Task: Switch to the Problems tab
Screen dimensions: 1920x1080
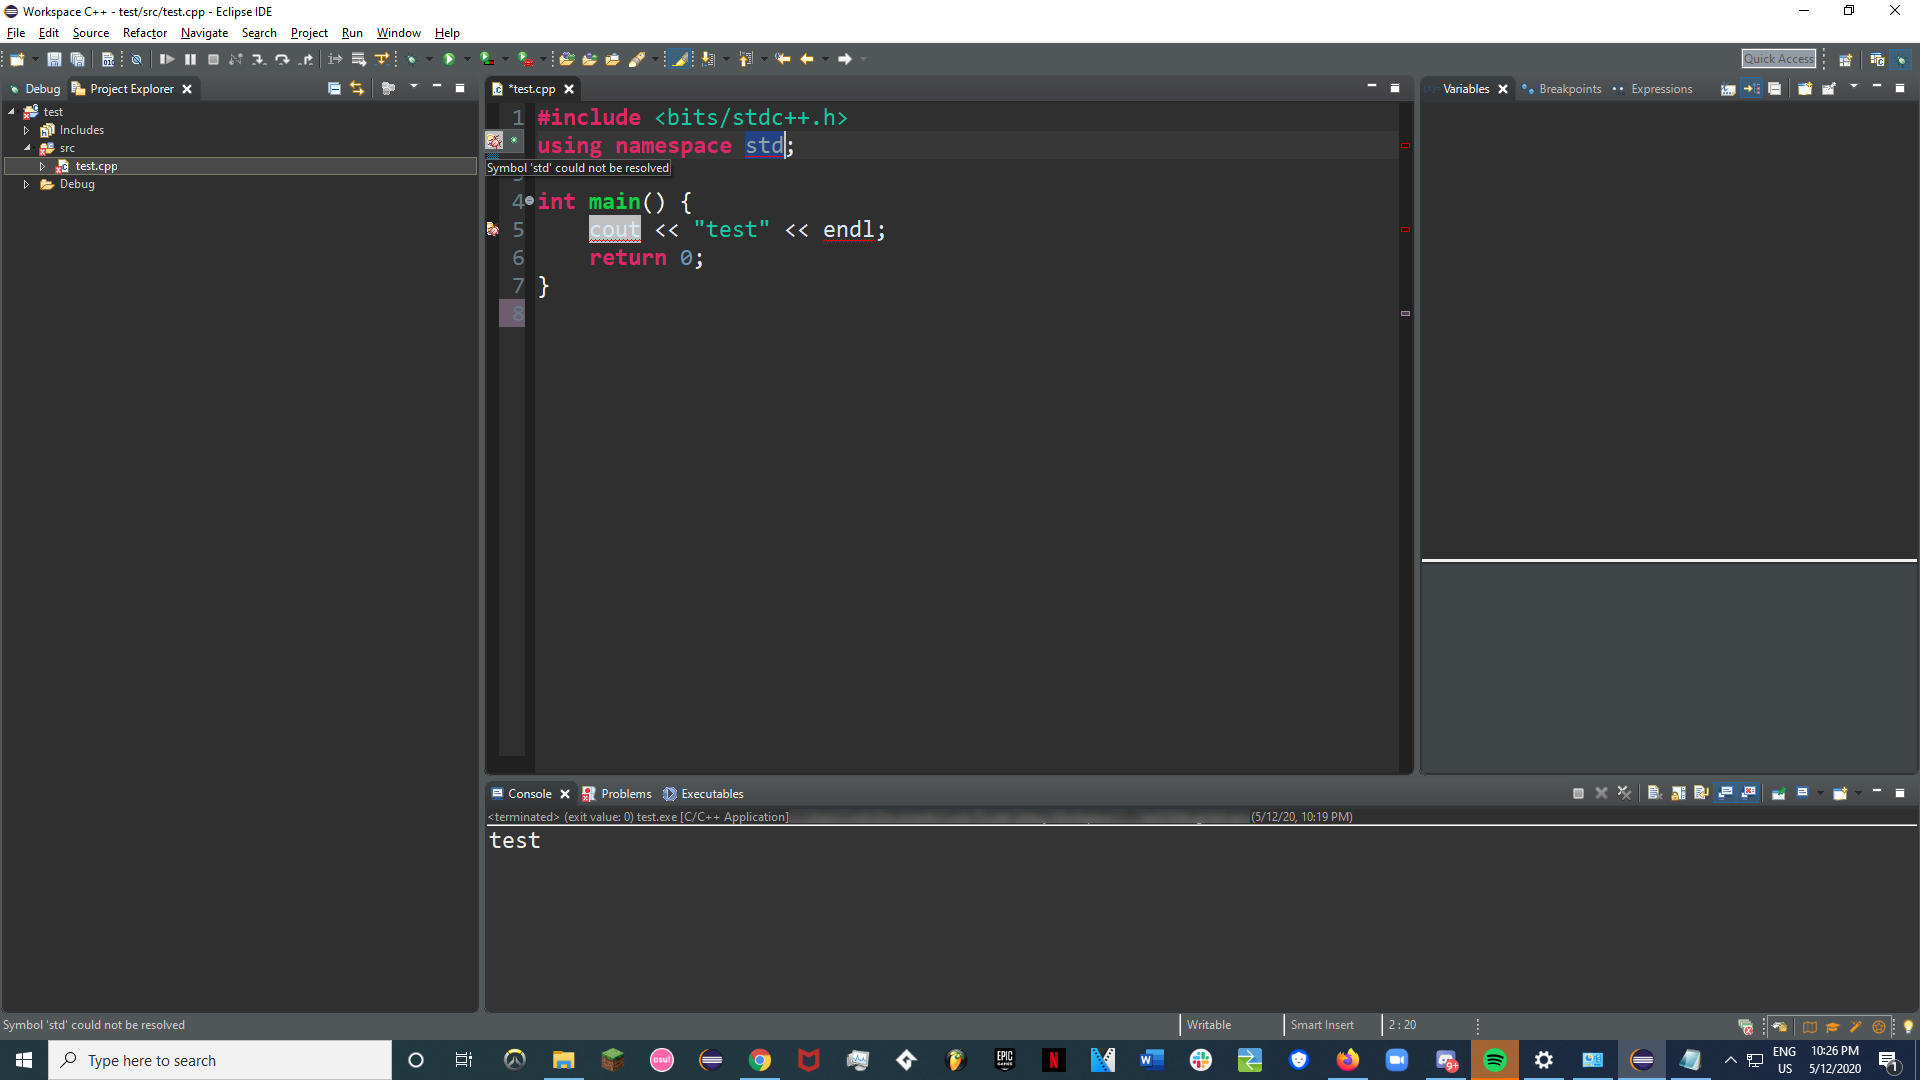Action: (x=617, y=794)
